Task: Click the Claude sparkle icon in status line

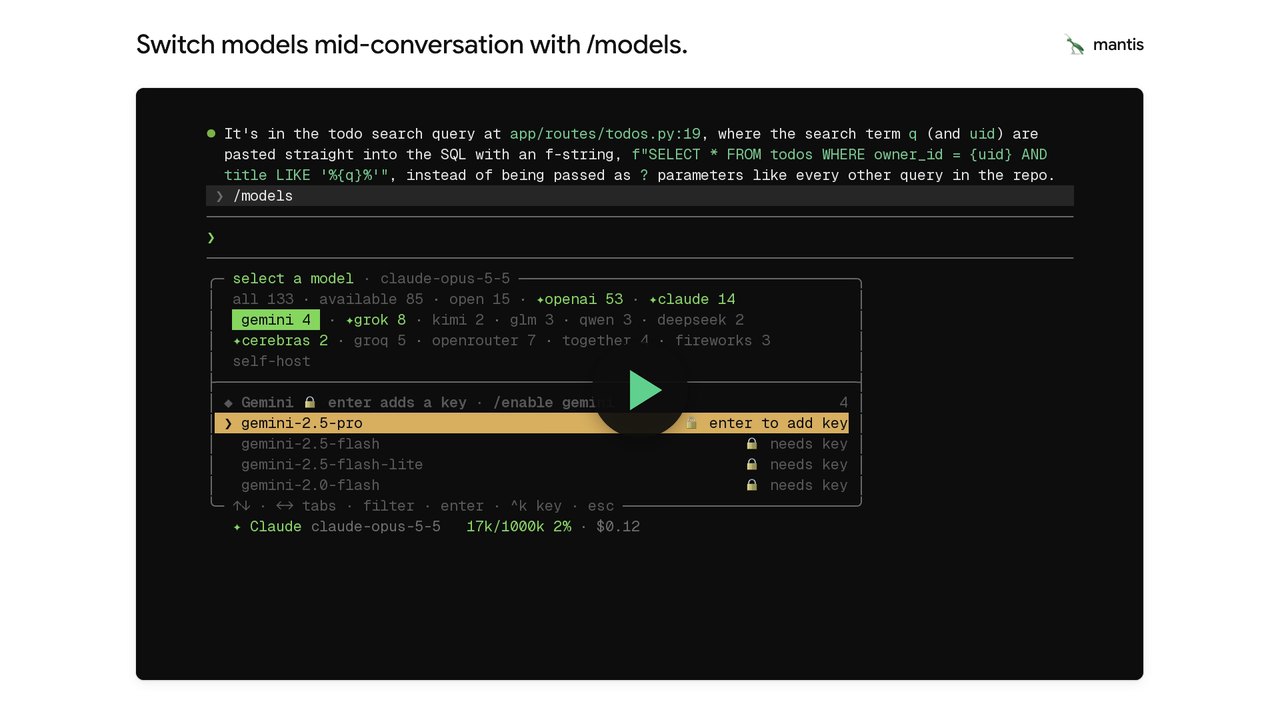Action: click(x=237, y=527)
